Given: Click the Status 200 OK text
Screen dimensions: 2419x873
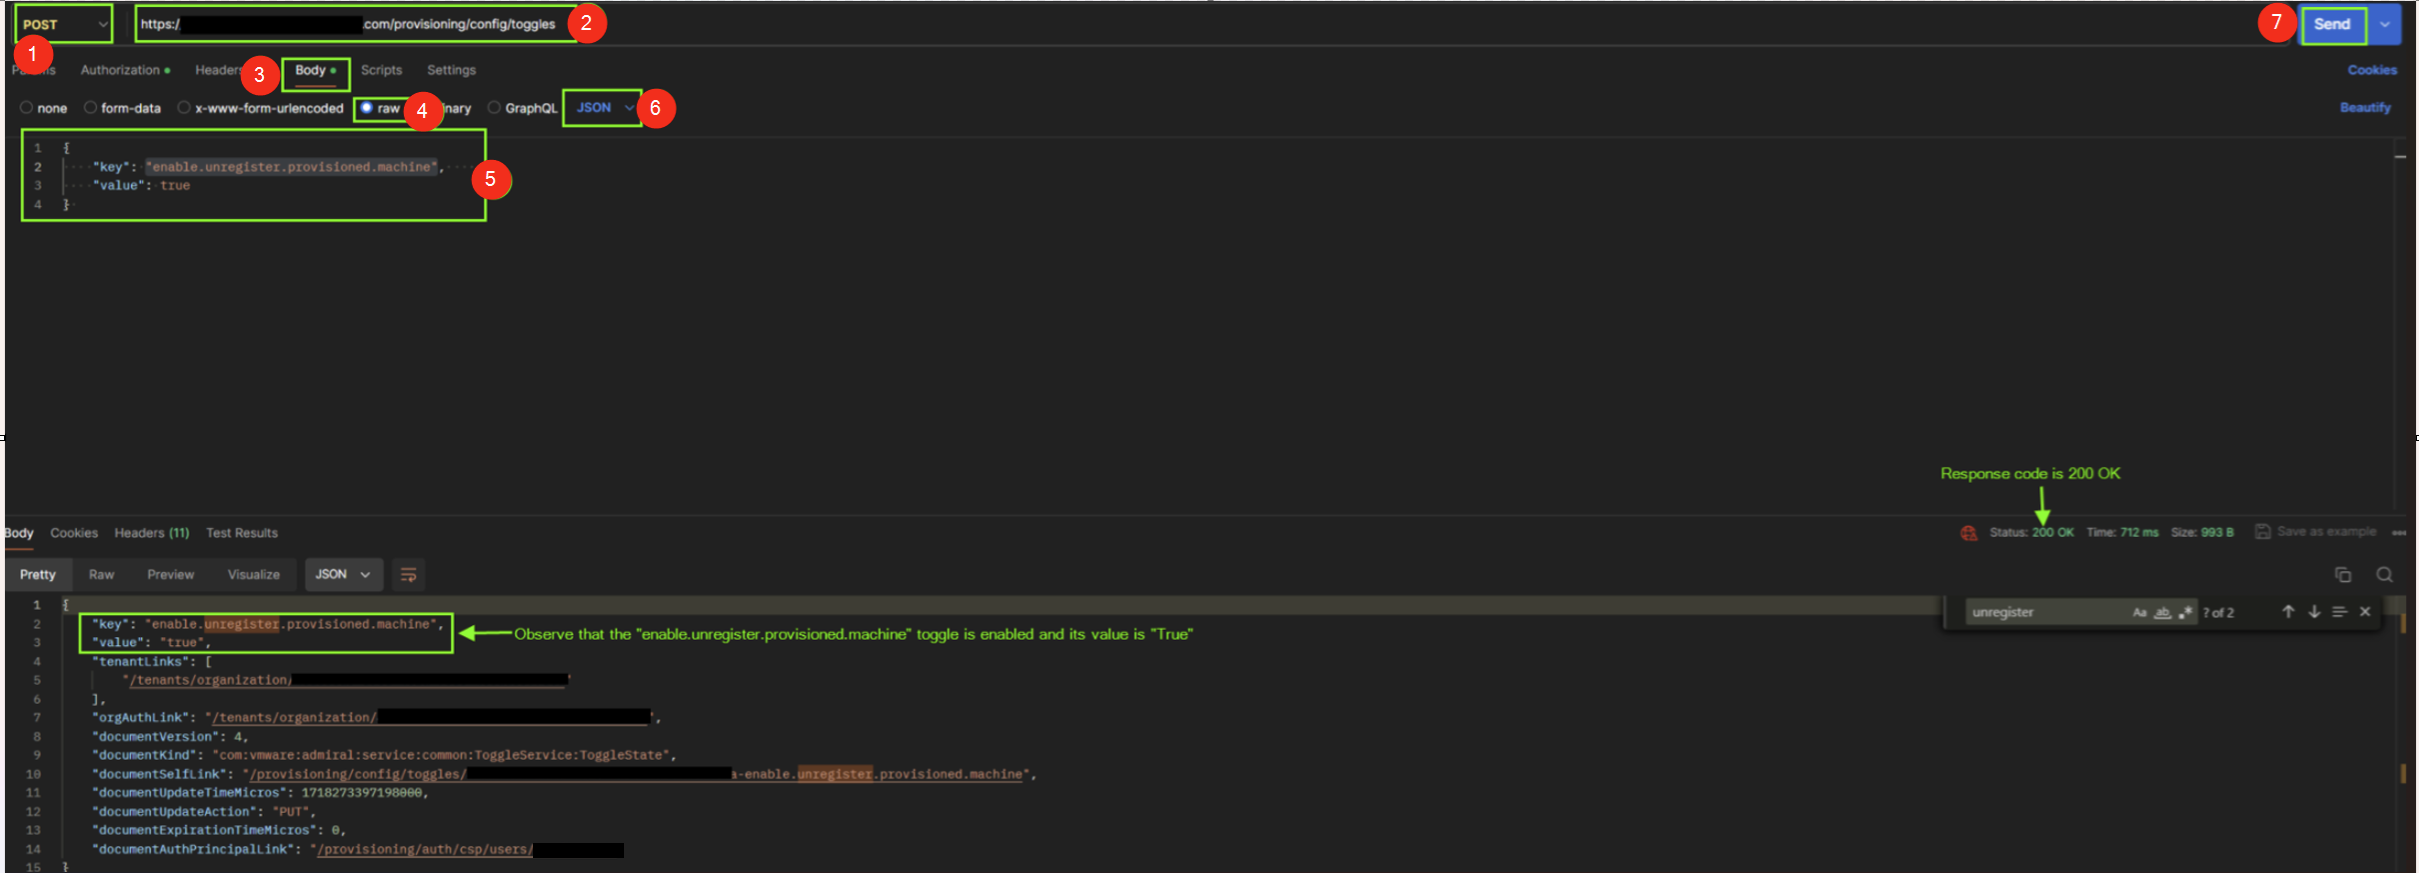Looking at the screenshot, I should [x=2031, y=533].
